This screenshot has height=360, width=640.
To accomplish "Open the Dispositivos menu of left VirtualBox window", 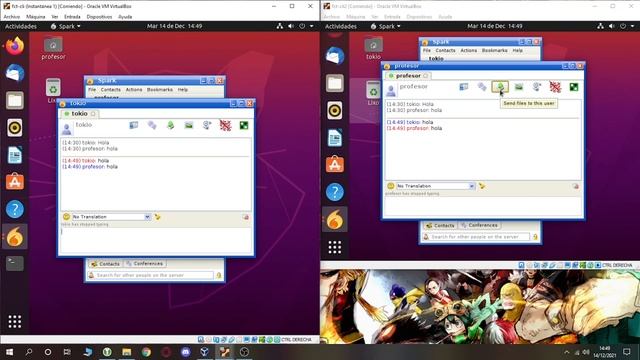I will (x=99, y=17).
